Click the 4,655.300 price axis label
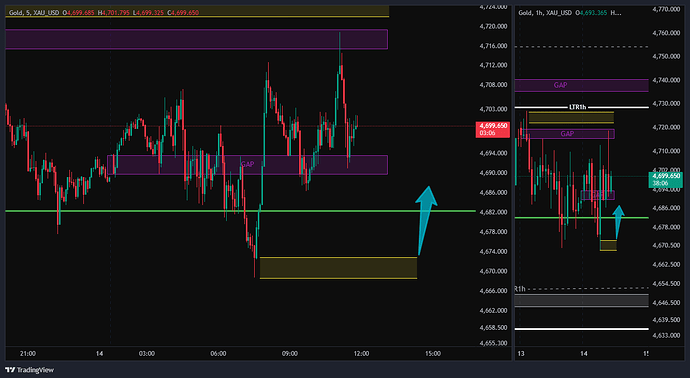Screen dimensions: 690x378 pyautogui.click(x=493, y=343)
